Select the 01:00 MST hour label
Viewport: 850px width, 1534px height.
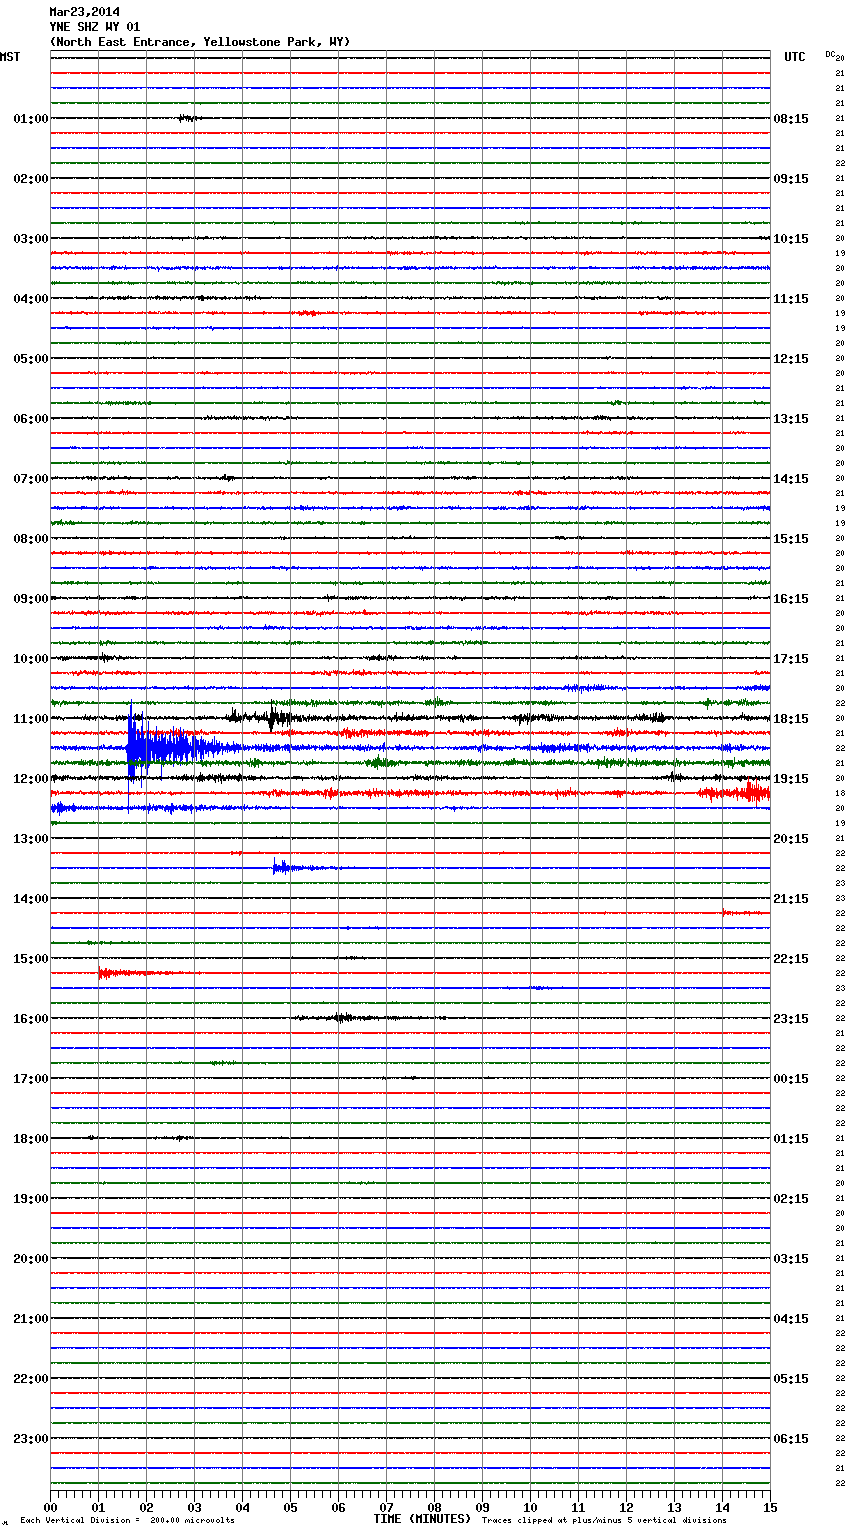coord(30,119)
